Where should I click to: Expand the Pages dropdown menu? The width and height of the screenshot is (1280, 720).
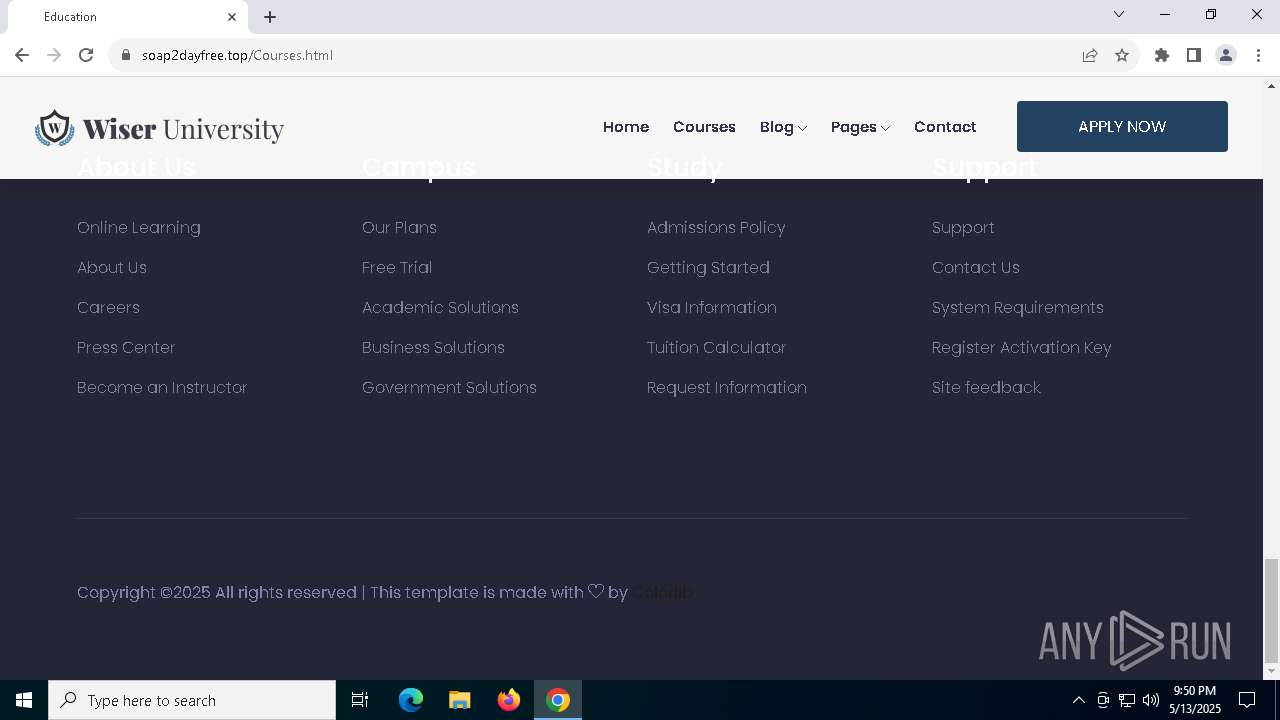tap(860, 127)
